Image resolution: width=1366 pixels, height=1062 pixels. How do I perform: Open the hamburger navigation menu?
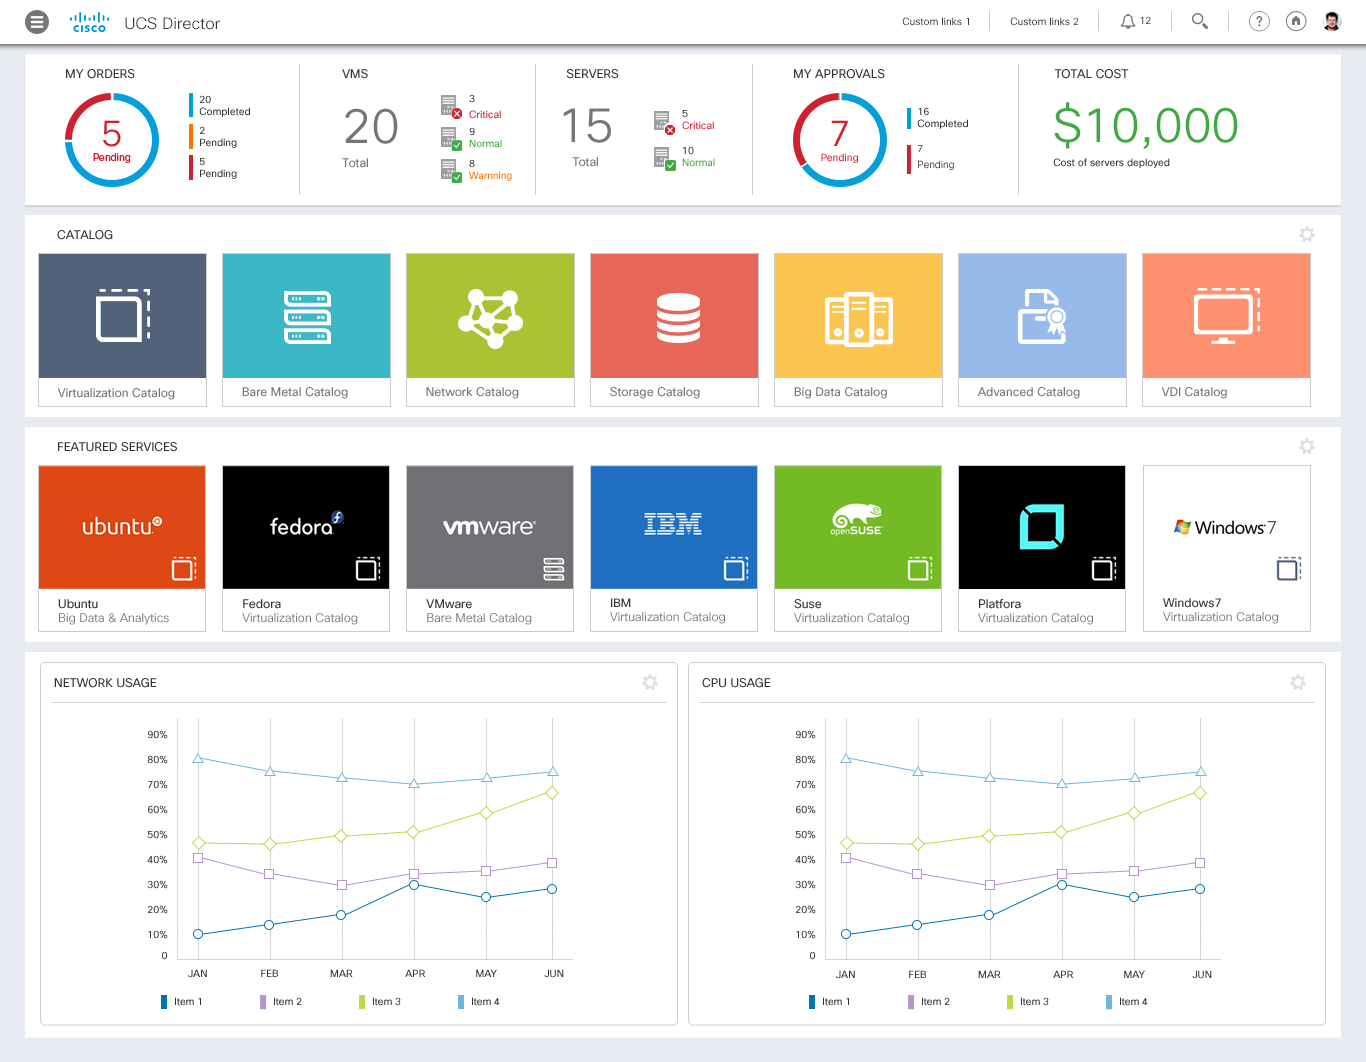pyautogui.click(x=37, y=22)
